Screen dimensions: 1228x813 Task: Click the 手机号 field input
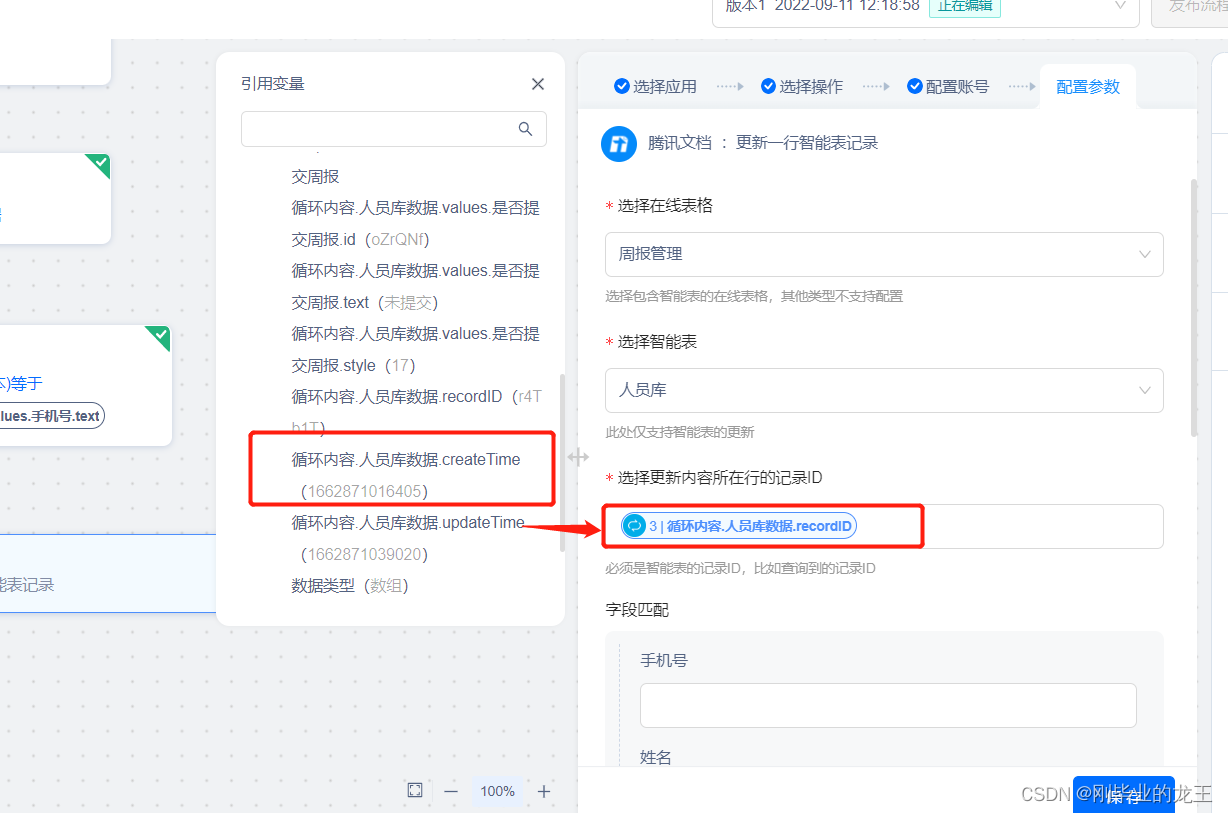point(888,705)
